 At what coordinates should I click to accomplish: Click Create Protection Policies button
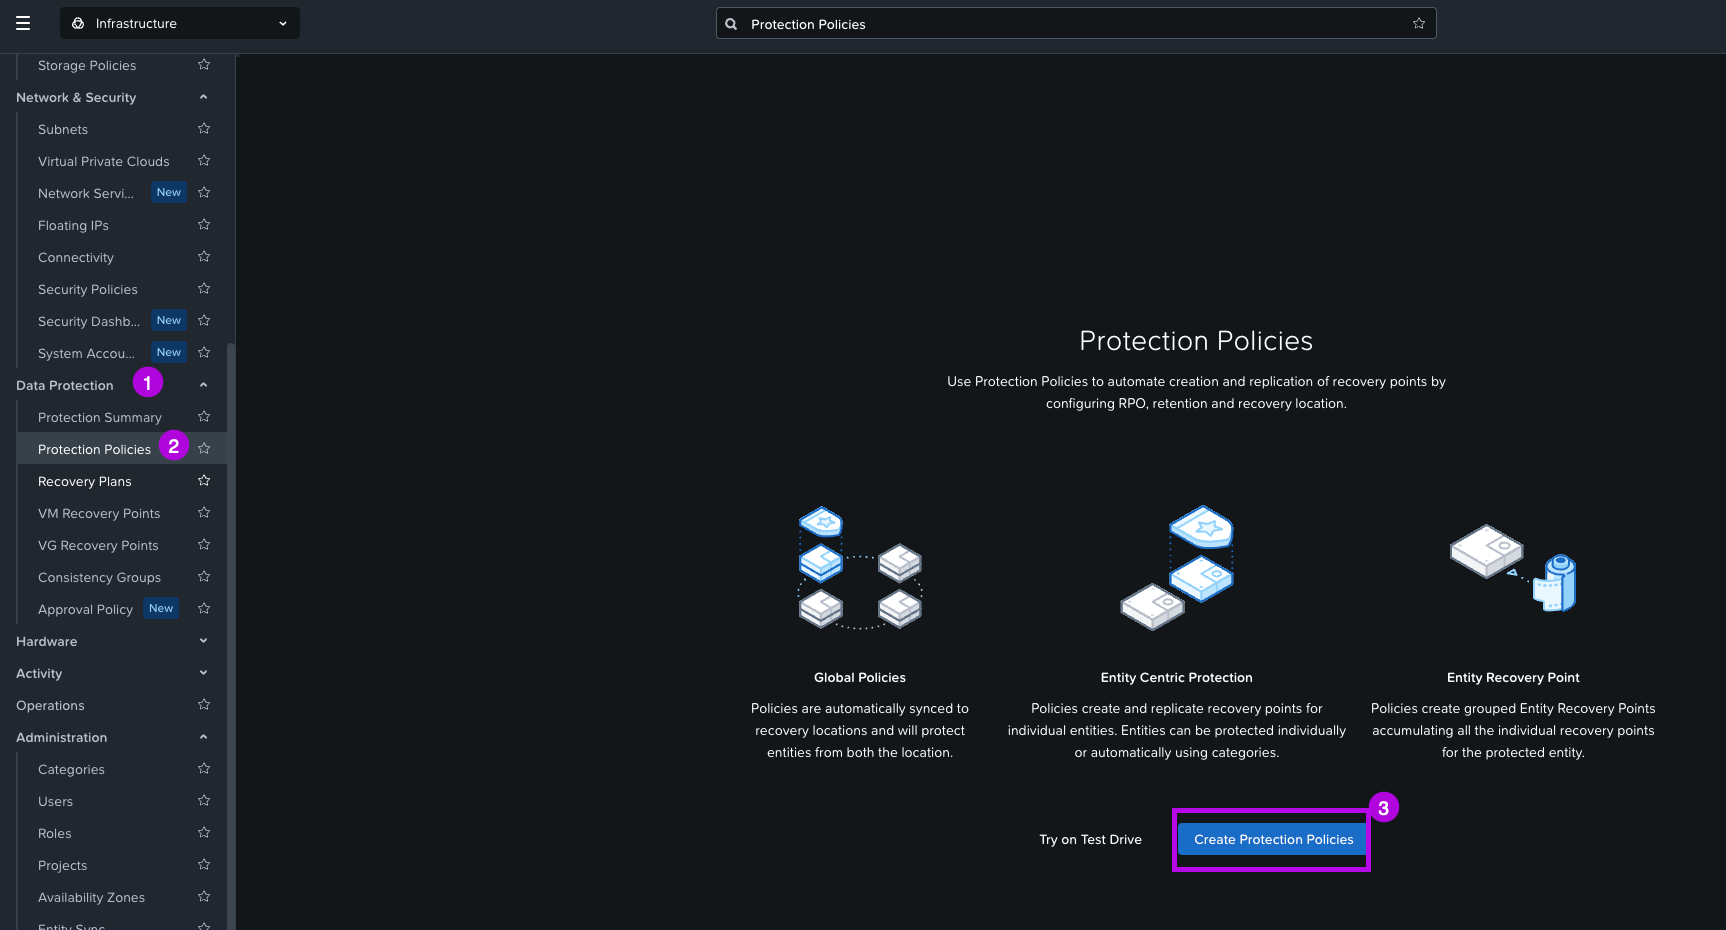[1273, 839]
